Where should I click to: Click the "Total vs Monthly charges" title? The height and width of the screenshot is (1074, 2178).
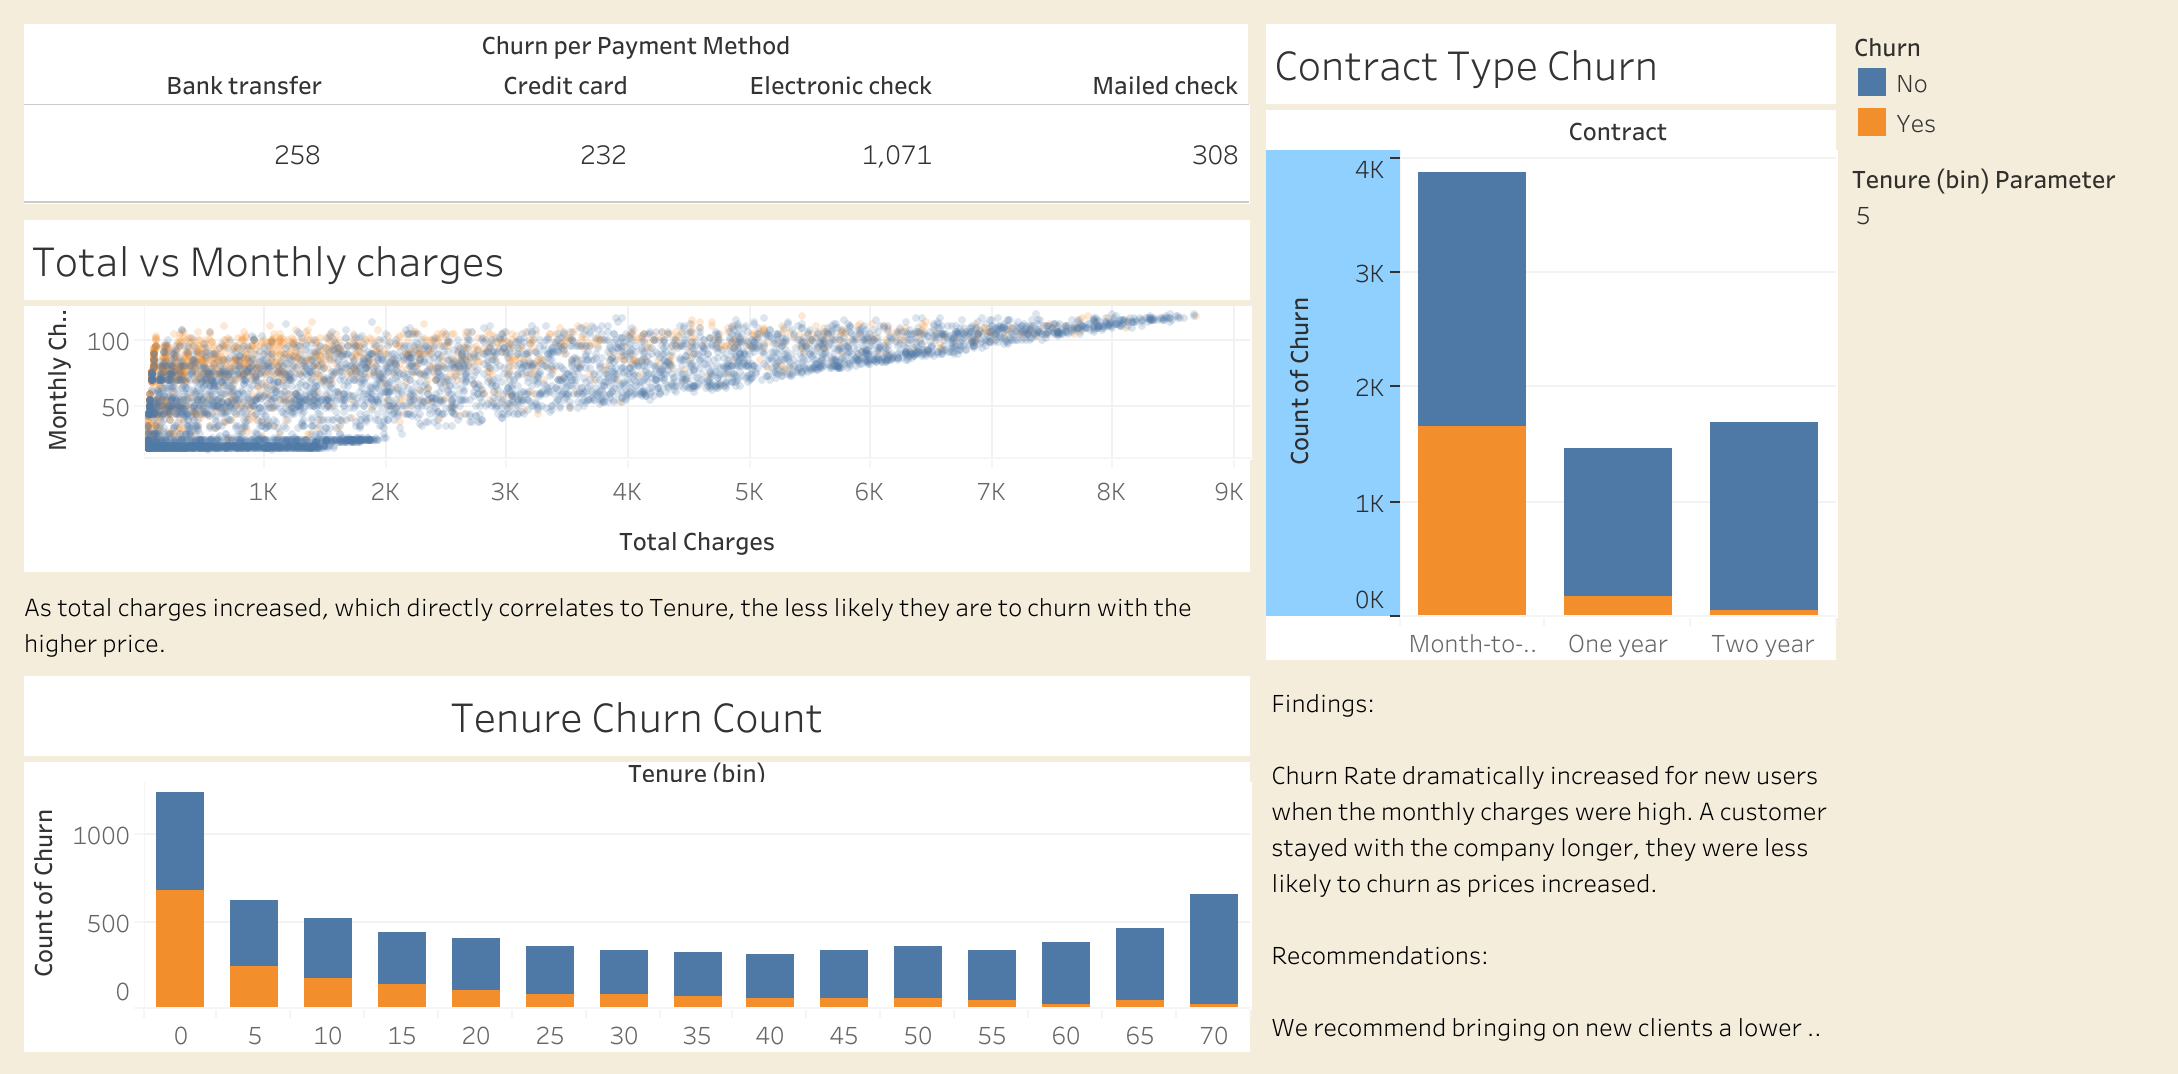click(x=268, y=263)
